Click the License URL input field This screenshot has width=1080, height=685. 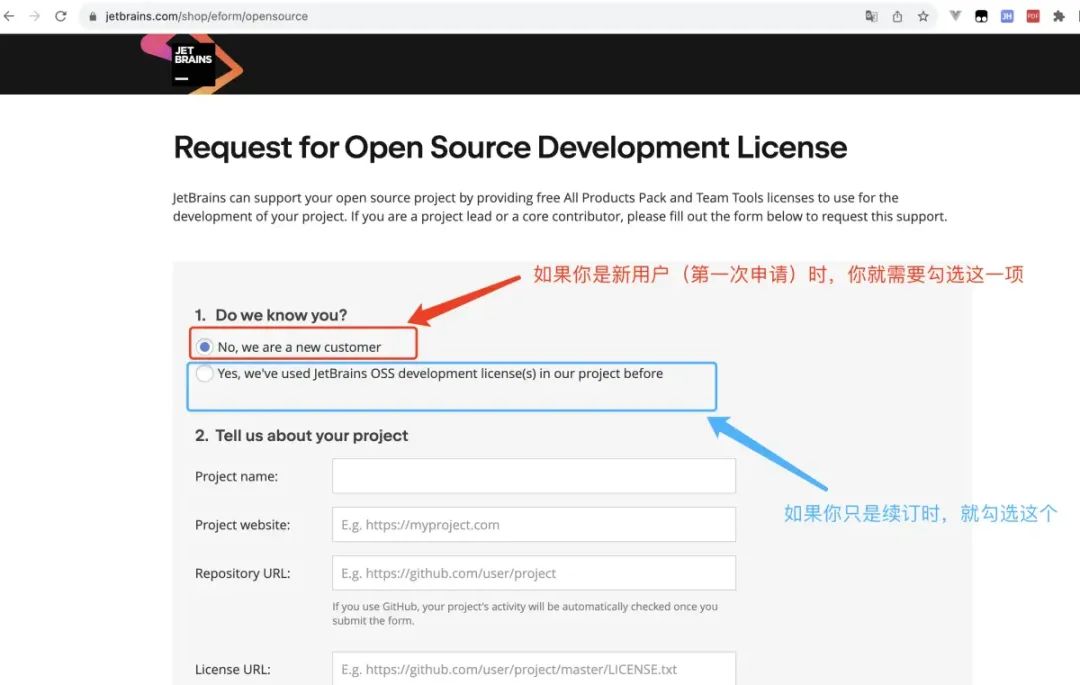(x=534, y=668)
